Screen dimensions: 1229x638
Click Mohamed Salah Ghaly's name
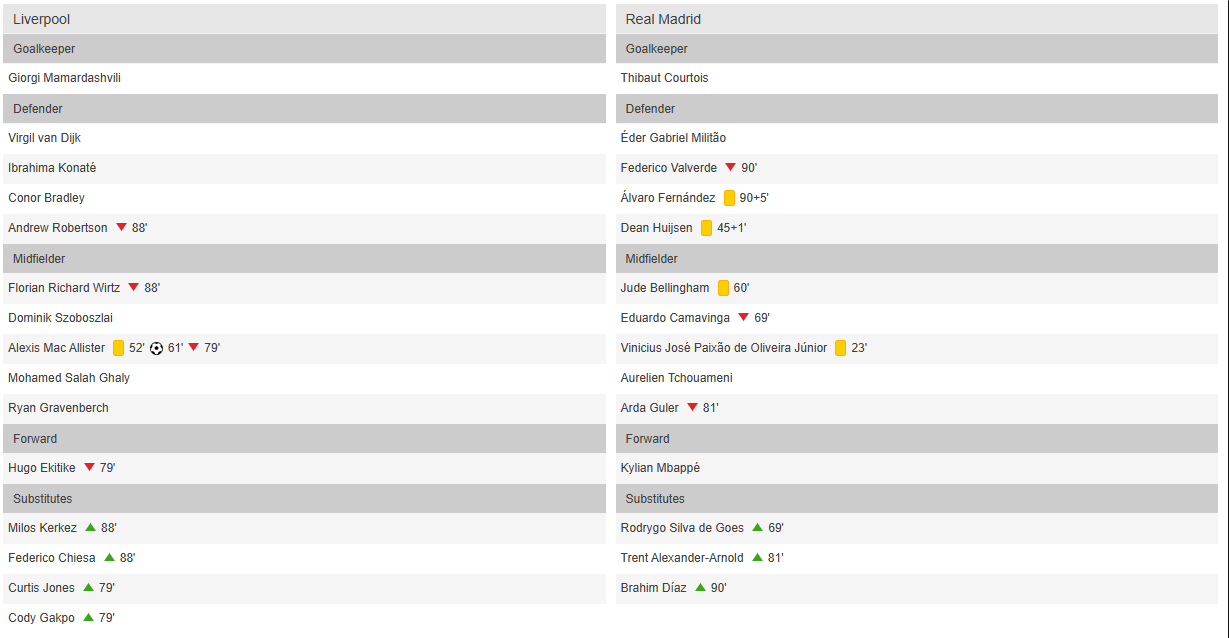(x=69, y=378)
